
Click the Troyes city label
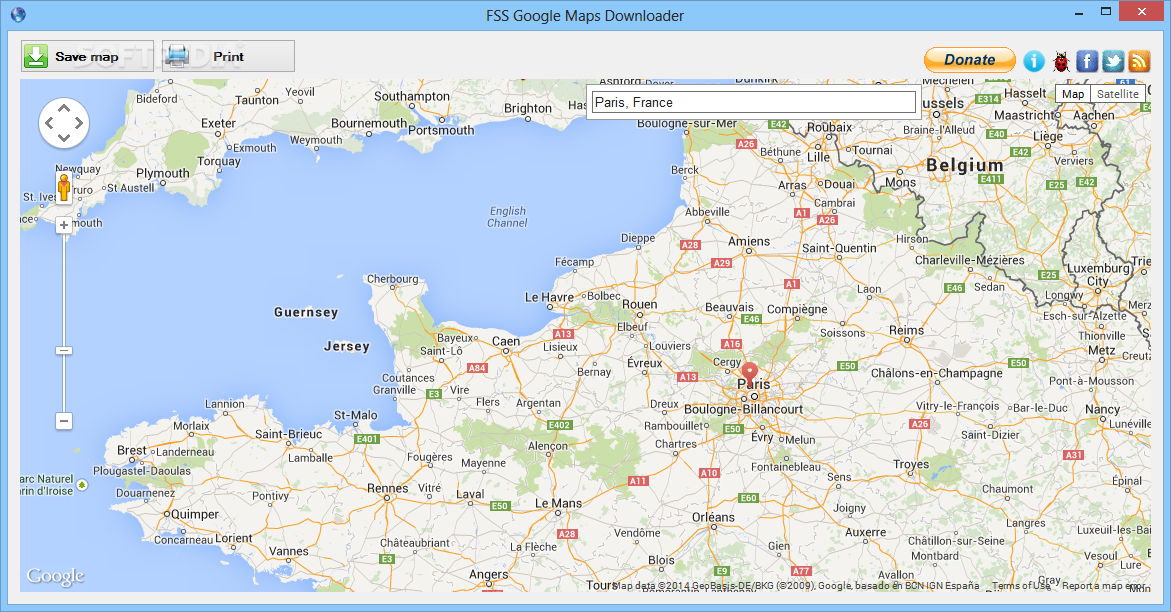(911, 464)
